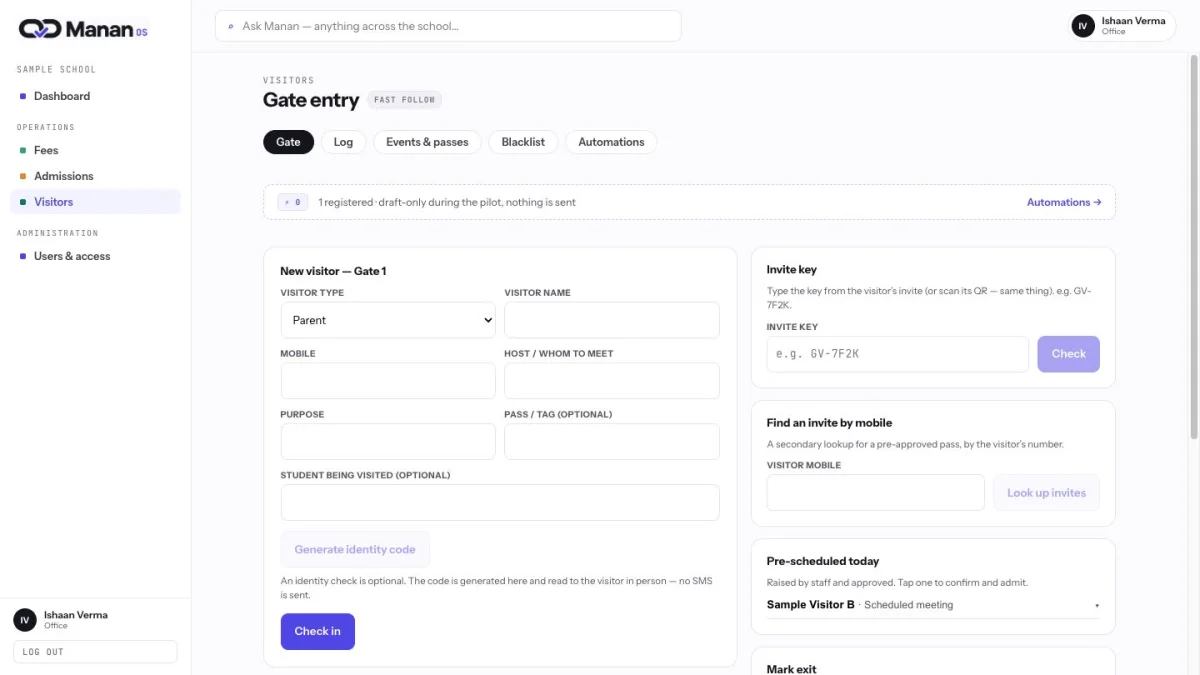This screenshot has width=1200, height=675.
Task: Switch to the Events & passes tab
Action: (427, 142)
